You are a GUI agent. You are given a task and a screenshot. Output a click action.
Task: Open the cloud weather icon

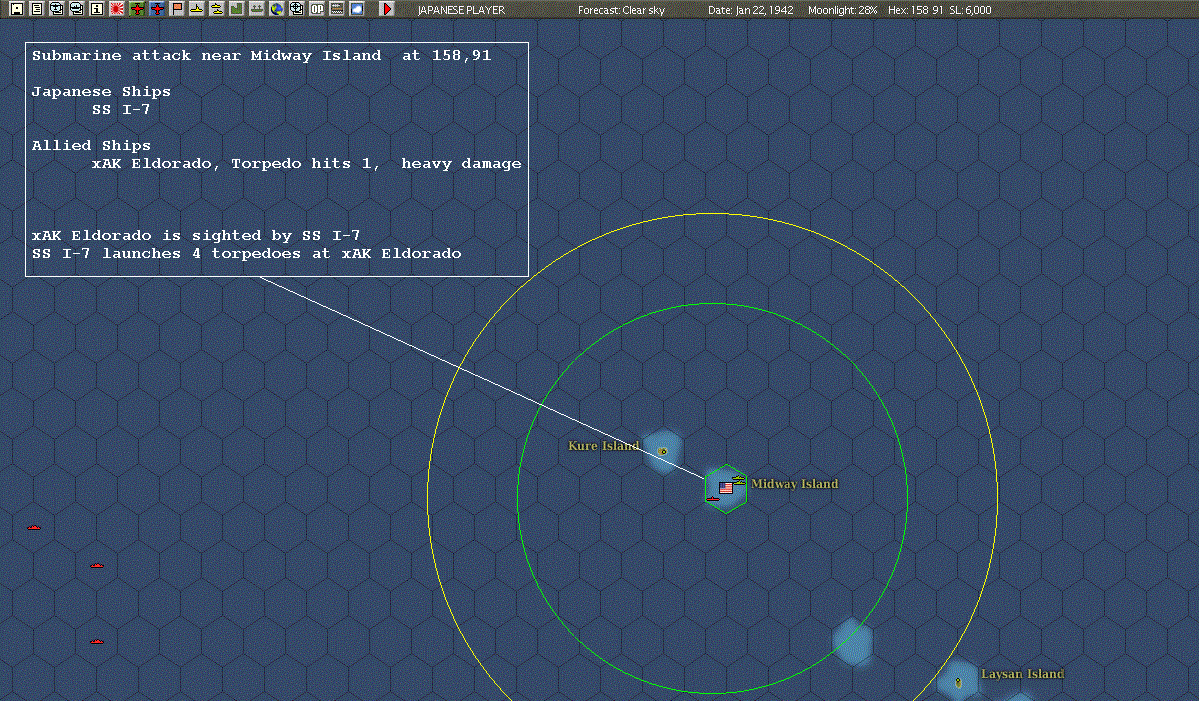[x=356, y=9]
